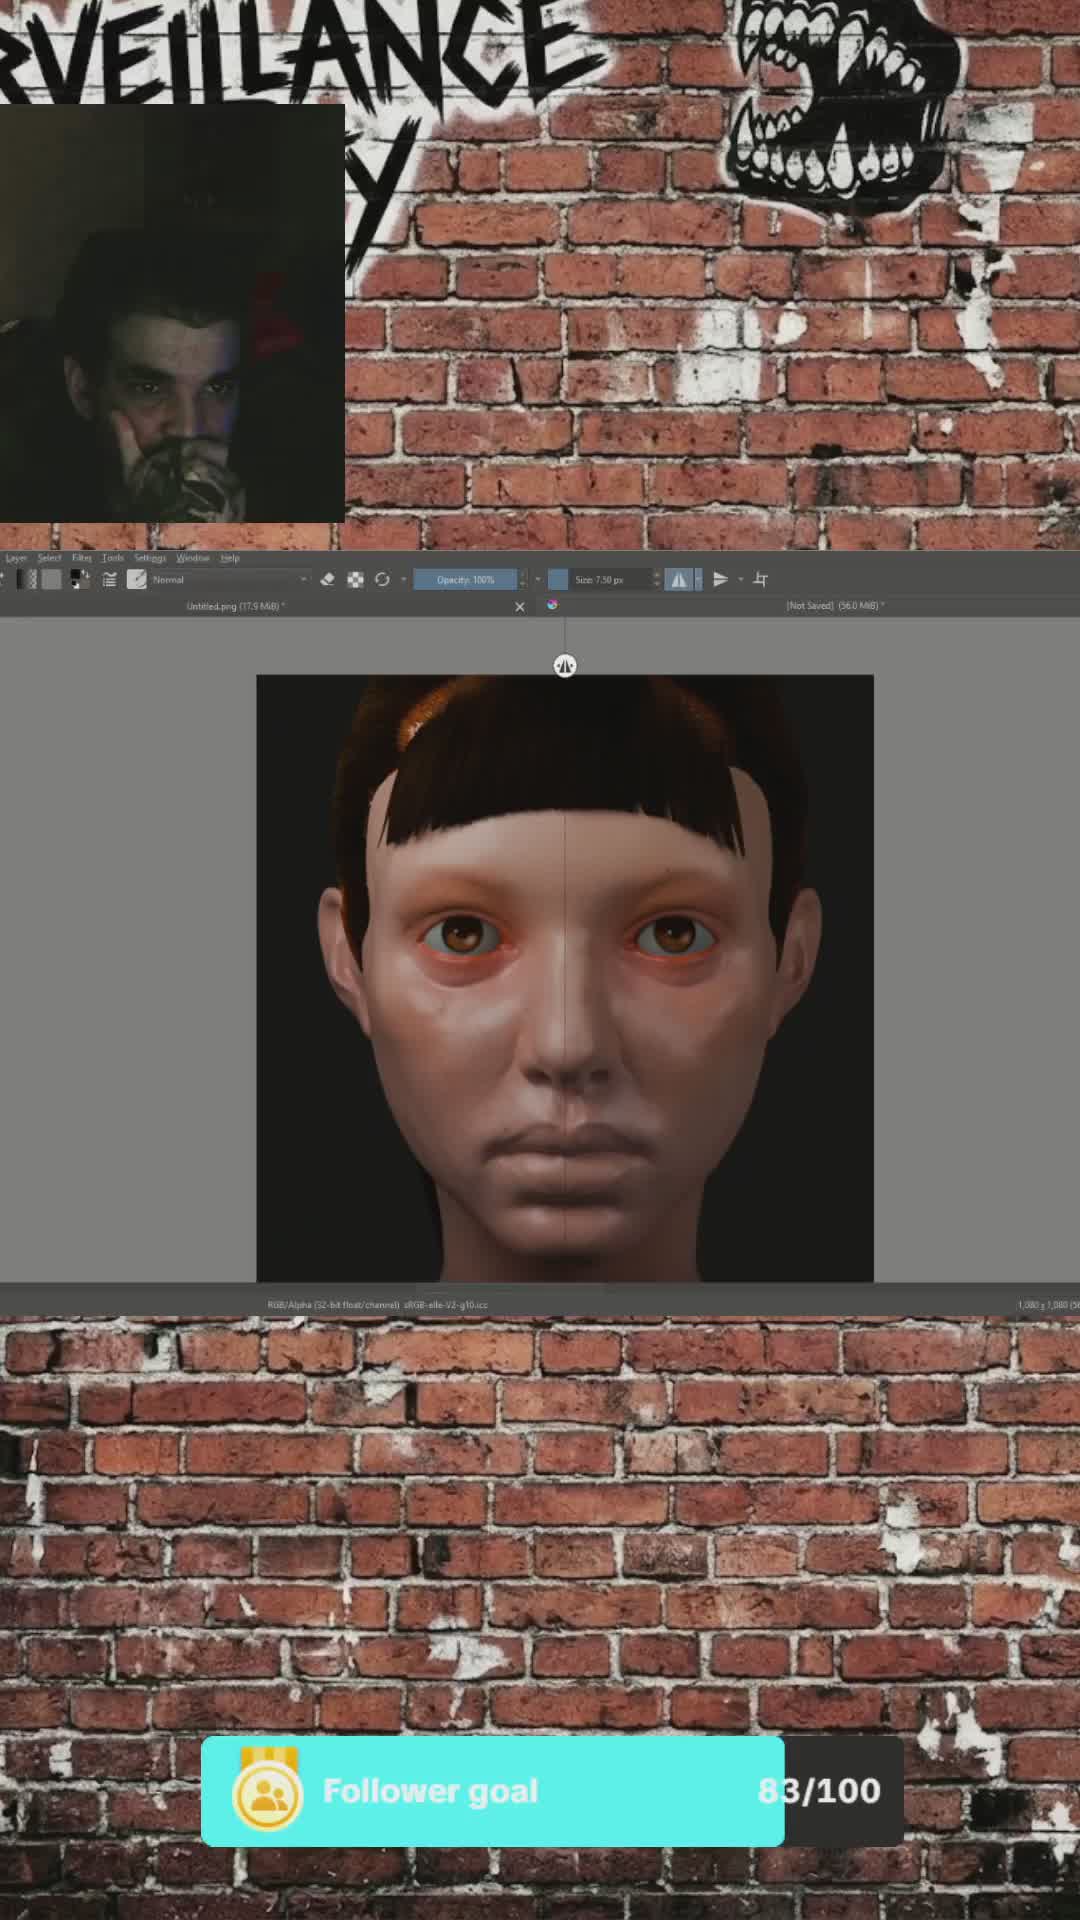Toggle vertical mirror tool
Screen dimensions: 1080x1920
click(x=720, y=579)
